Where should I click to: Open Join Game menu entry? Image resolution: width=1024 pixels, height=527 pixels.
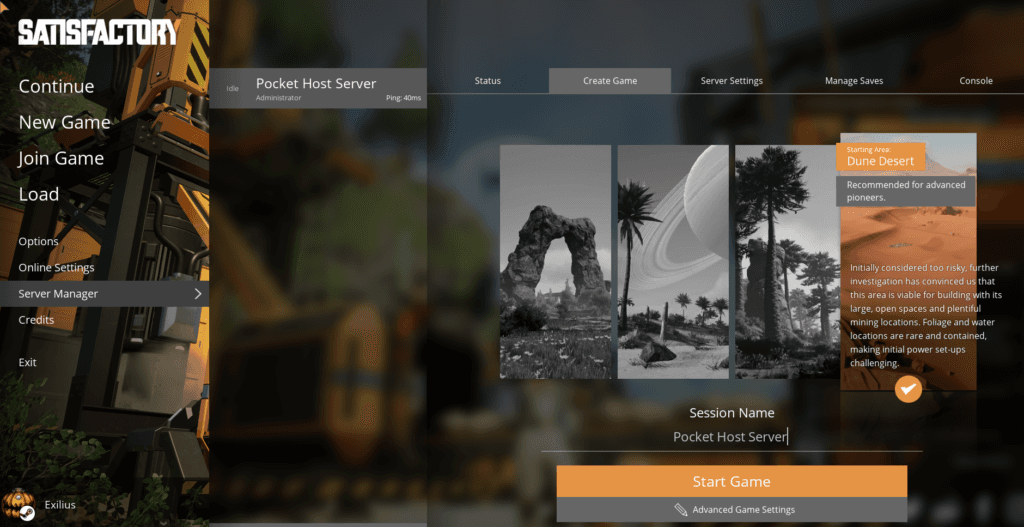pos(61,159)
